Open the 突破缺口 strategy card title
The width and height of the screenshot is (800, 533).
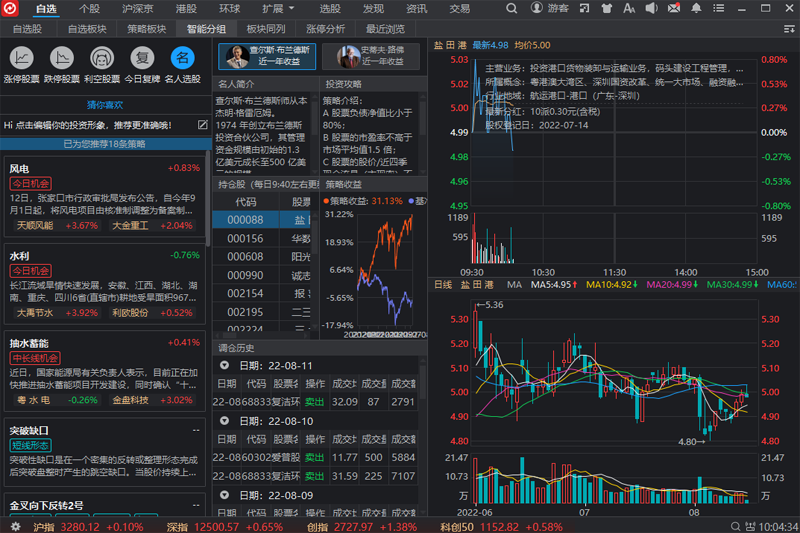click(29, 430)
